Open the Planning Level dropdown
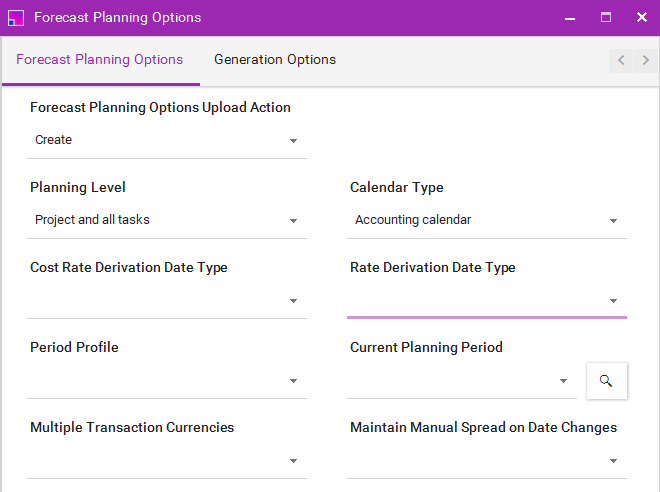This screenshot has width=660, height=492. click(167, 220)
